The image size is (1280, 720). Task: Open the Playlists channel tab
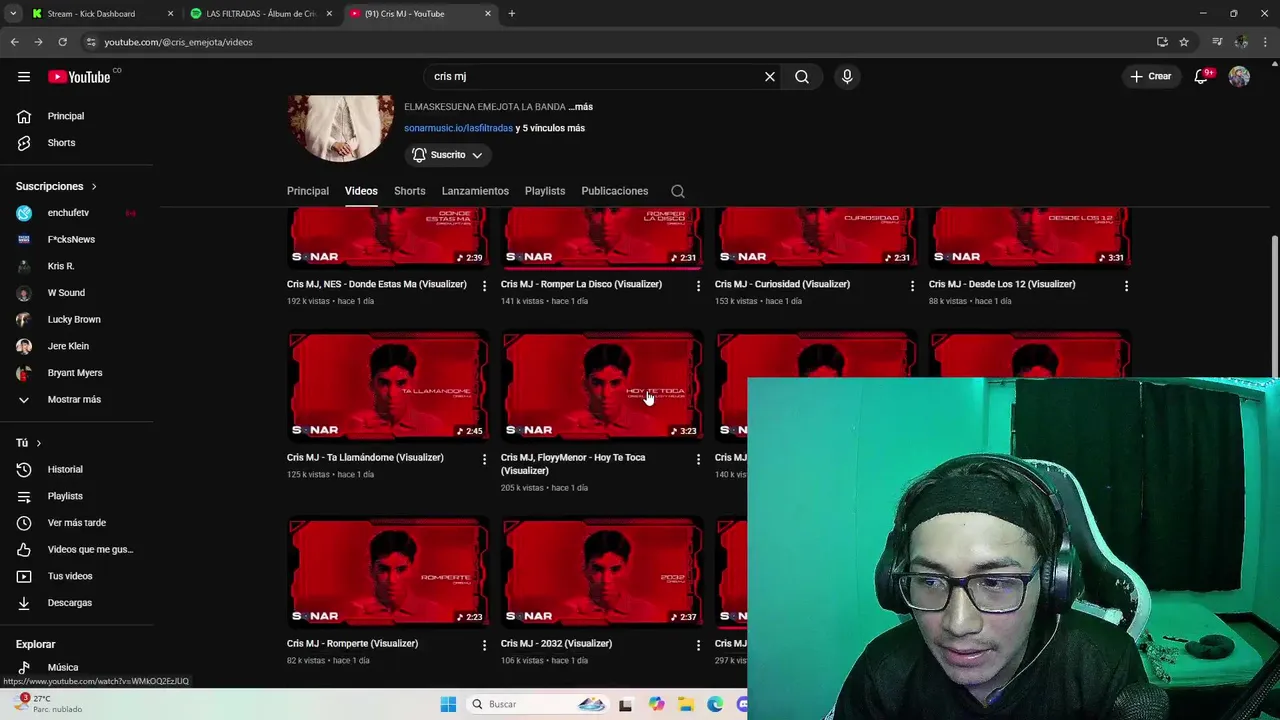tap(545, 191)
